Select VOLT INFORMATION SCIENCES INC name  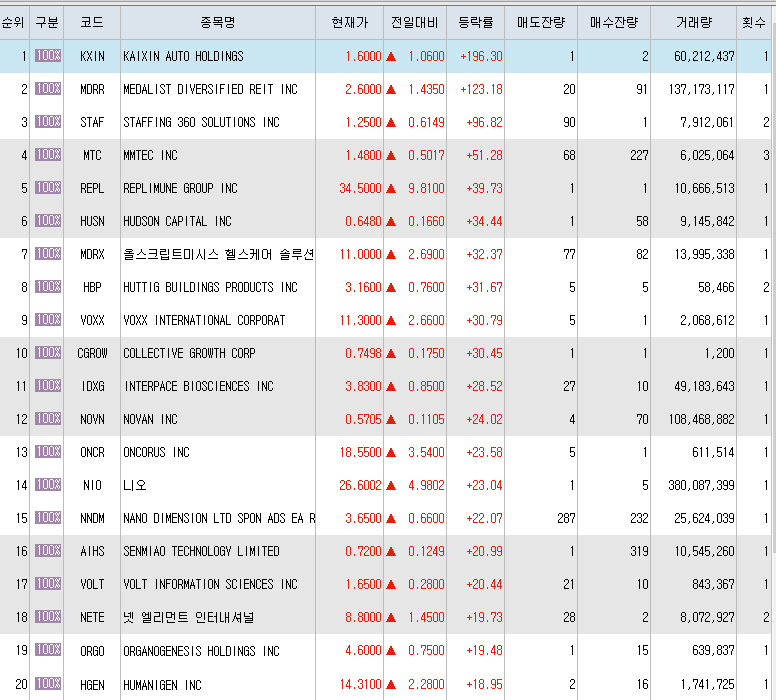pos(210,585)
